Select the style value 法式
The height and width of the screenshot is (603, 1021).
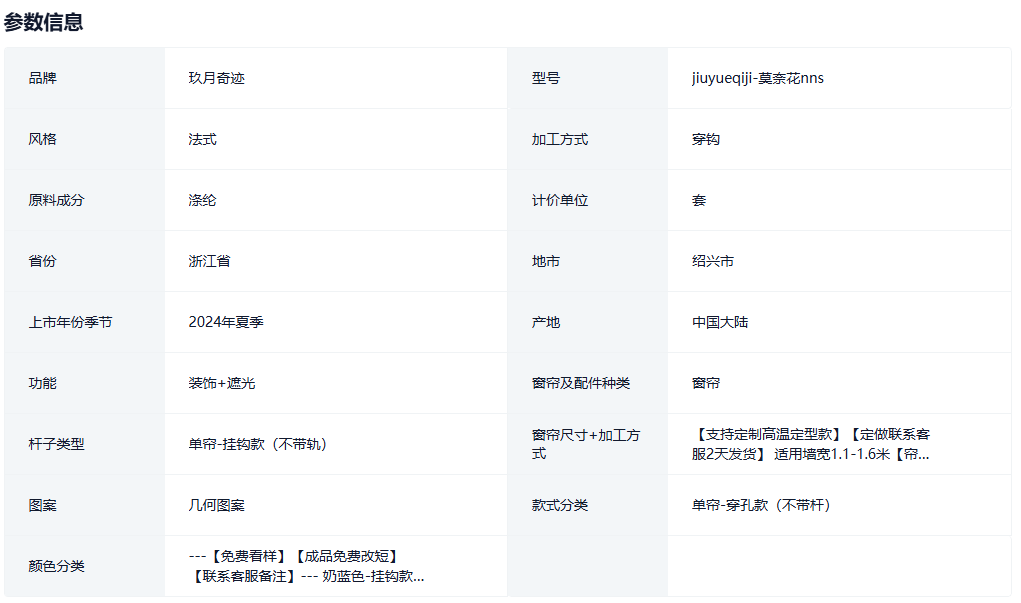[x=202, y=139]
